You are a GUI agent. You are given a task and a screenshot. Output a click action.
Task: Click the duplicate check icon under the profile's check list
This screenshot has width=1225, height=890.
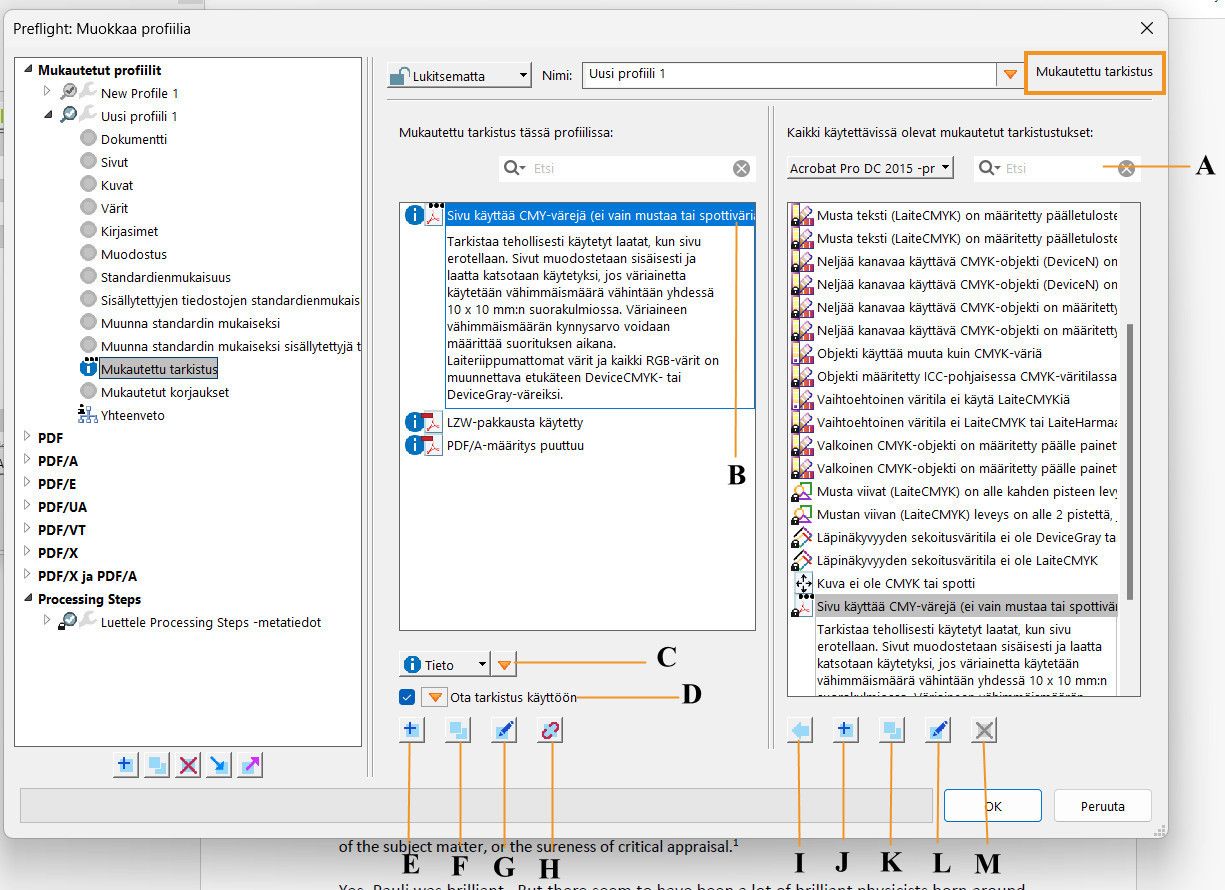coord(458,731)
